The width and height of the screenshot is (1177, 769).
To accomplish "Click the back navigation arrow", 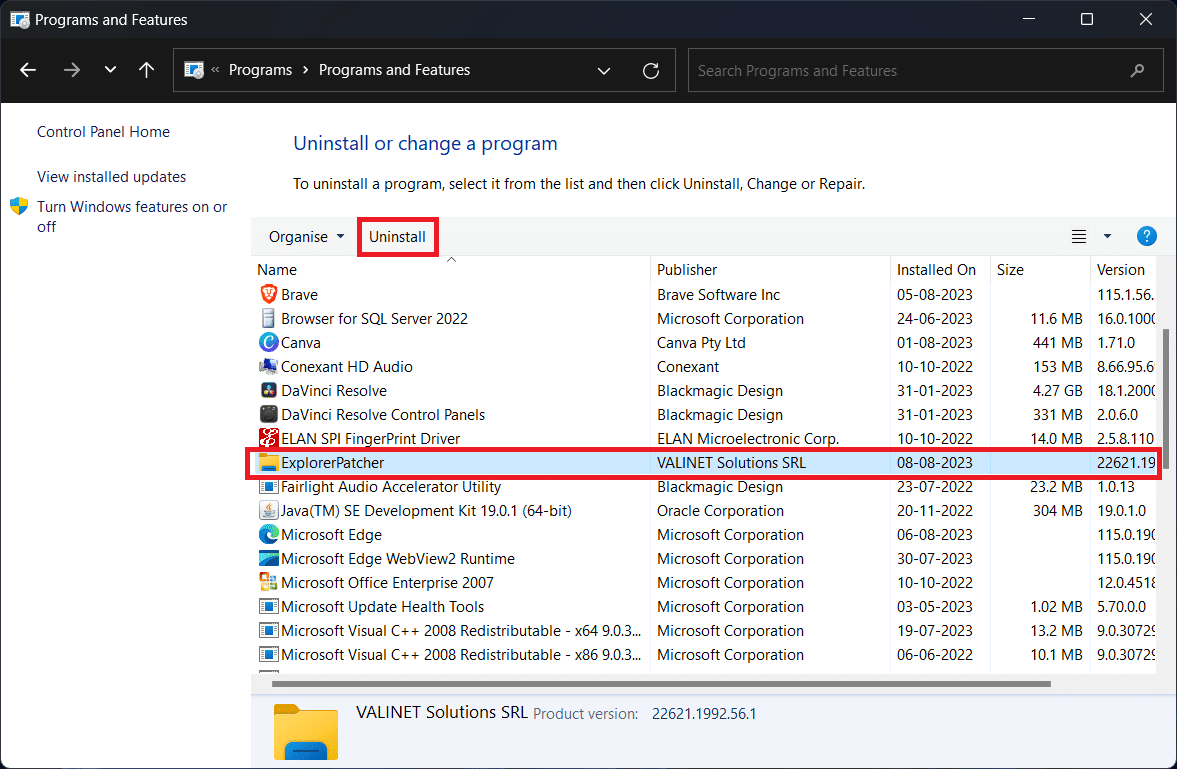I will (27, 70).
